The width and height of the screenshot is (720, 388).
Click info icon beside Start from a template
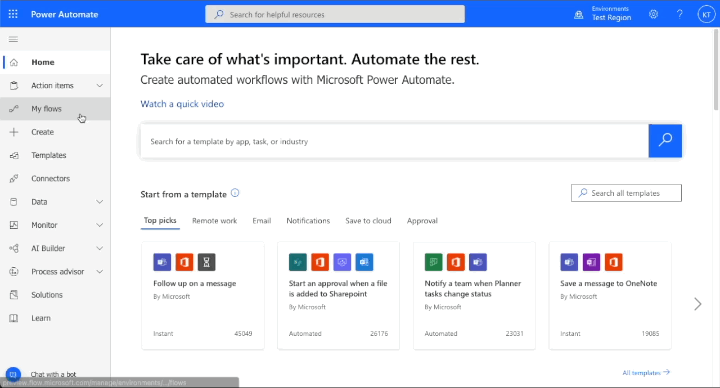point(235,193)
